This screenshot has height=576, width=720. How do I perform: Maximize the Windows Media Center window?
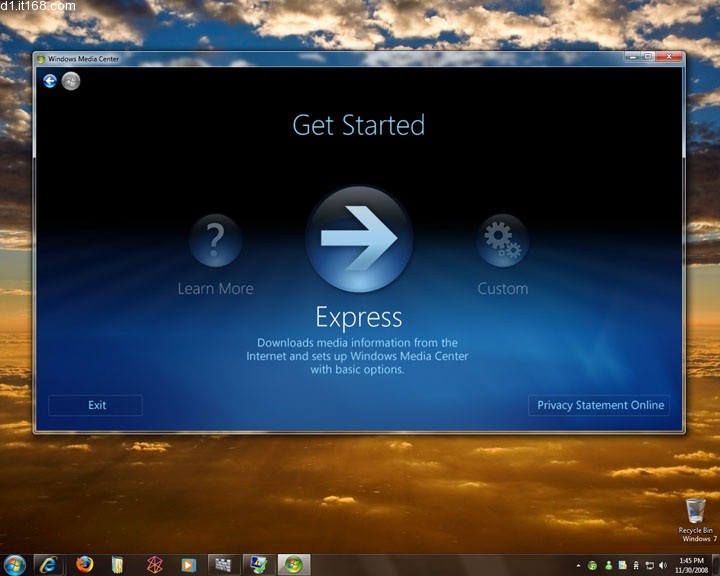648,57
